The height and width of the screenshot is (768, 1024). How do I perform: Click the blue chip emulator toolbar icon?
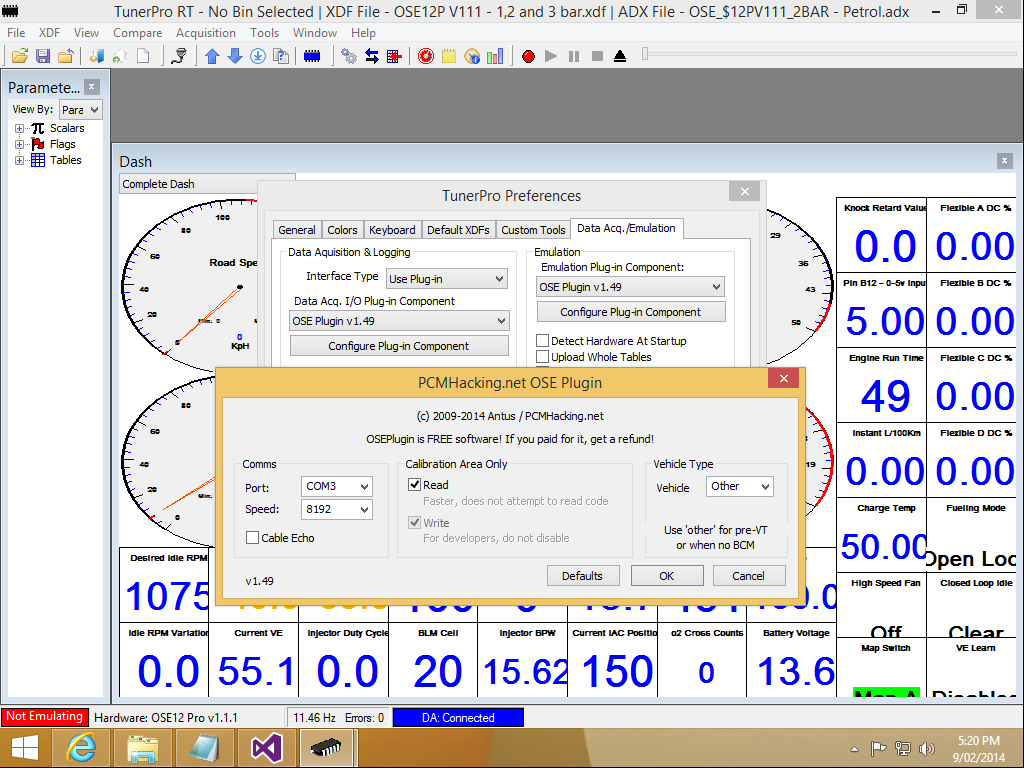(312, 56)
